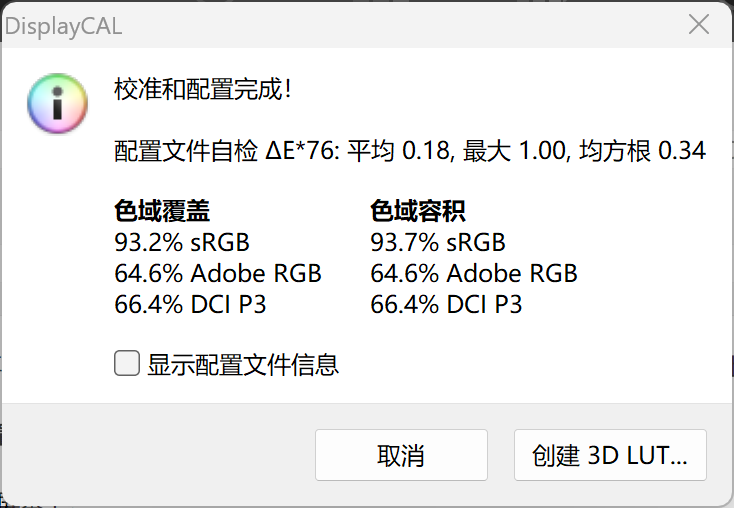Click the 色域覆盖 heading
This screenshot has height=508, width=734.
163,212
